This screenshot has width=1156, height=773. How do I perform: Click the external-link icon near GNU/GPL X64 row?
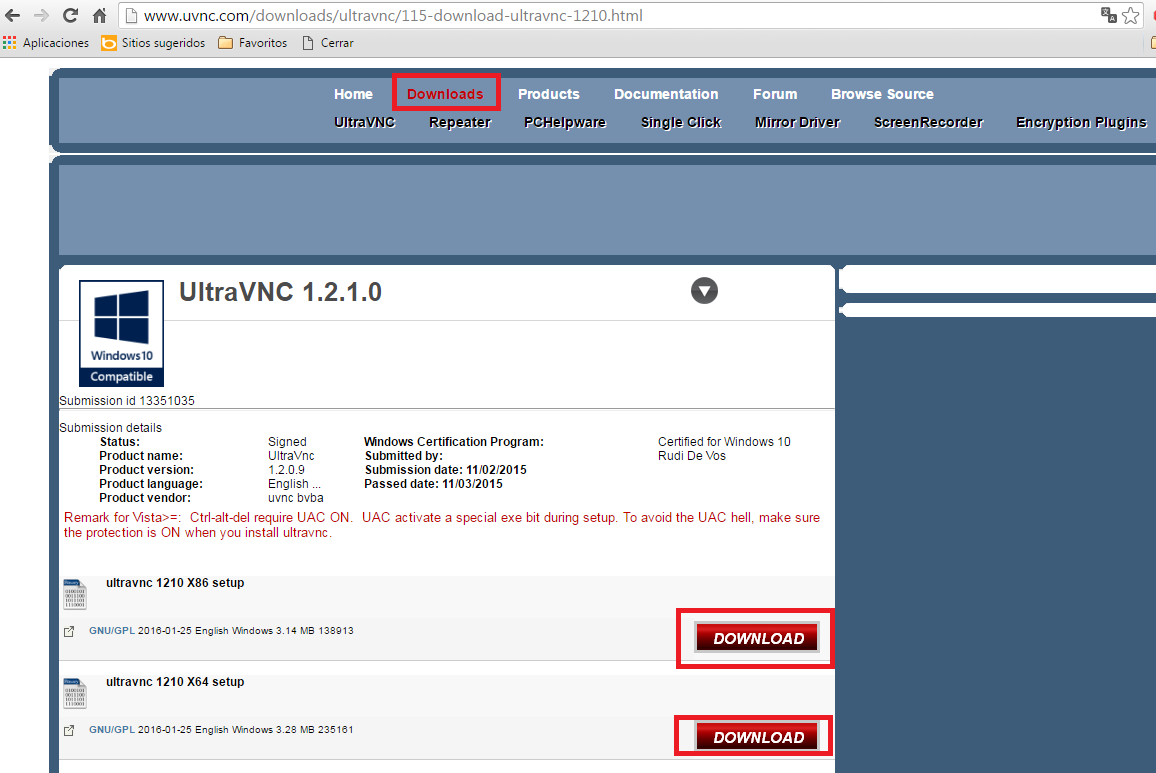coord(68,729)
